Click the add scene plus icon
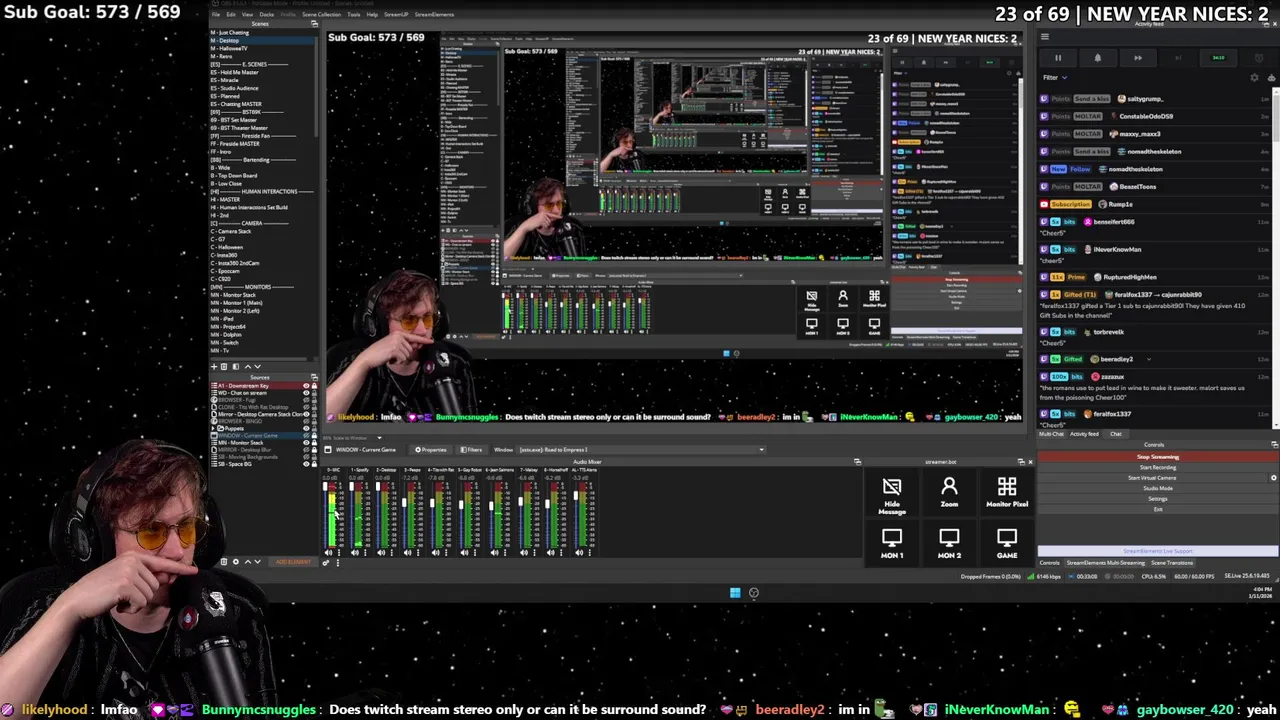 (x=214, y=367)
